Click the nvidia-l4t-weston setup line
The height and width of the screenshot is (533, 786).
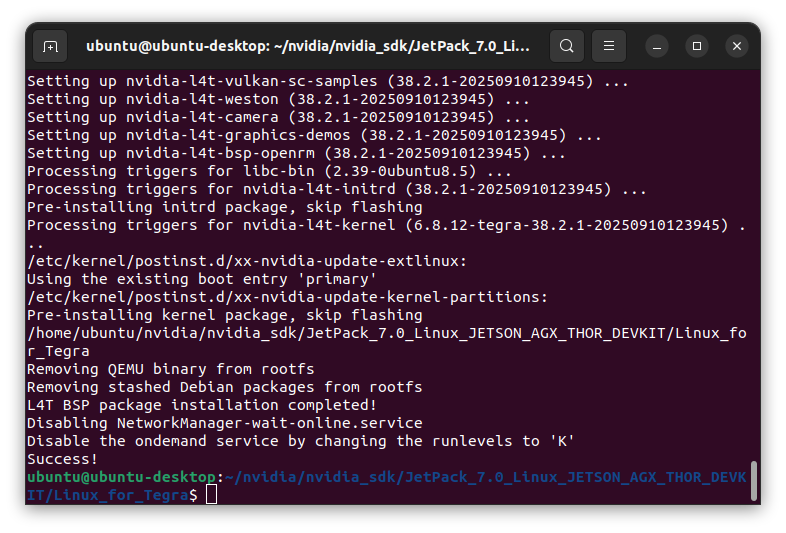[278, 99]
